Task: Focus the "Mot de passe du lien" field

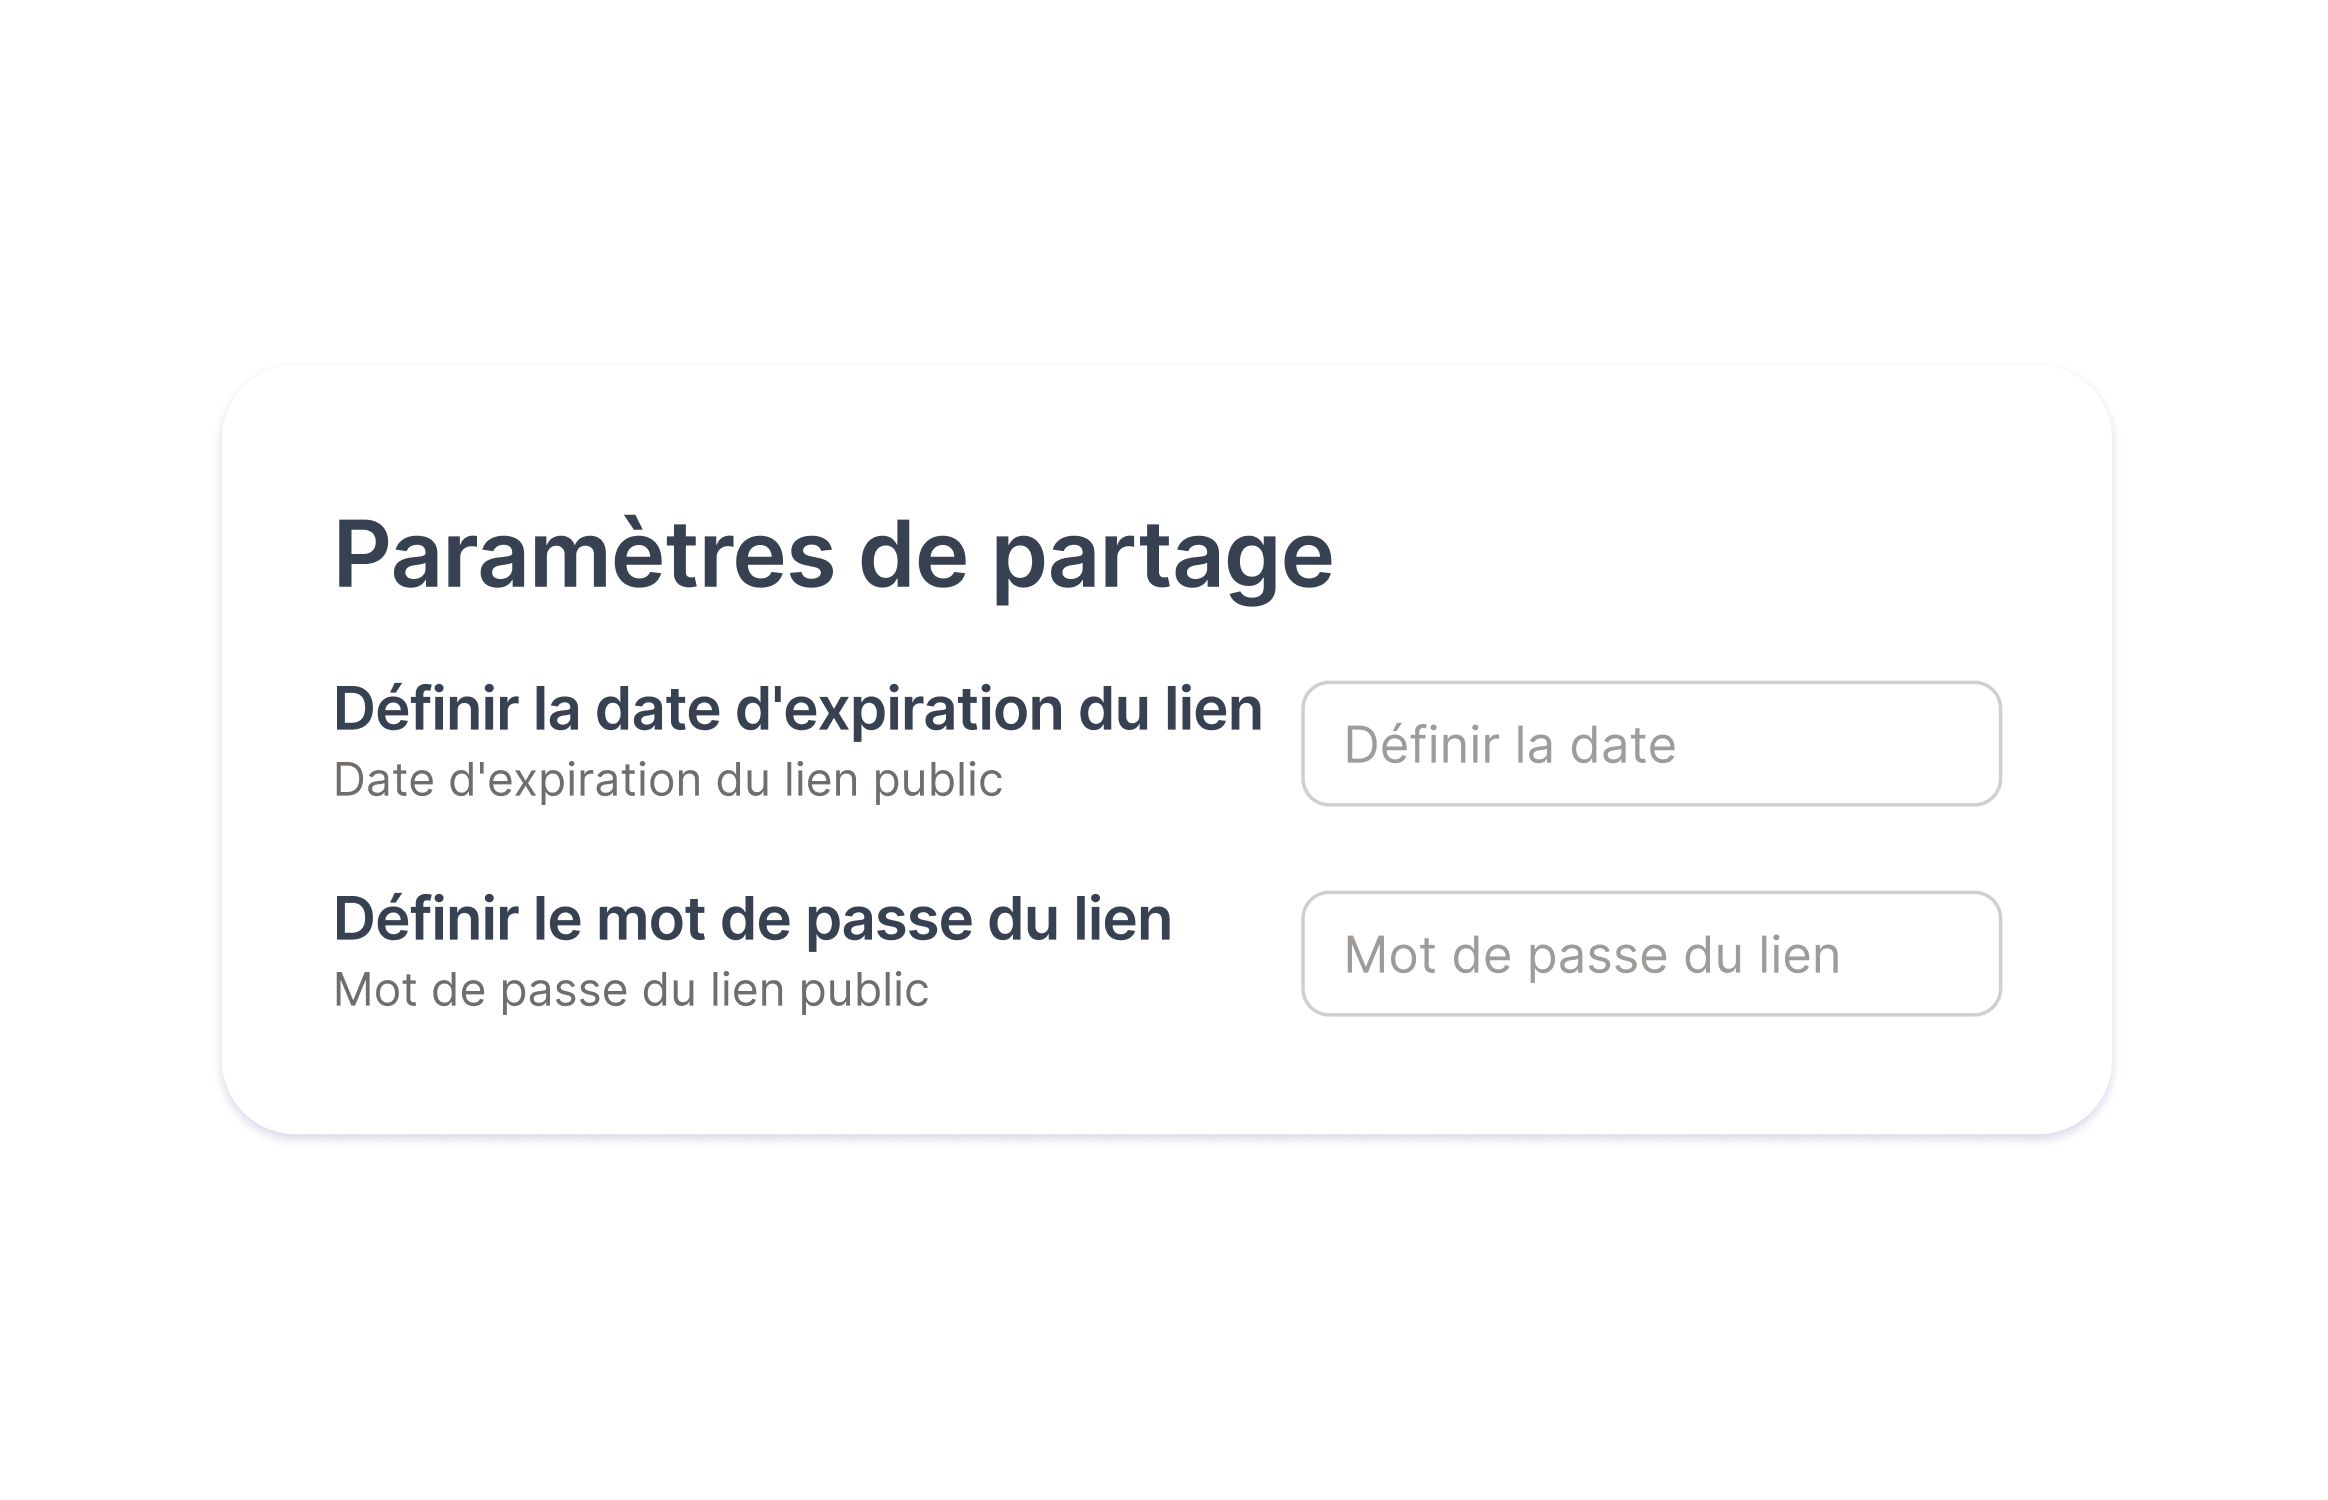Action: 1650,954
